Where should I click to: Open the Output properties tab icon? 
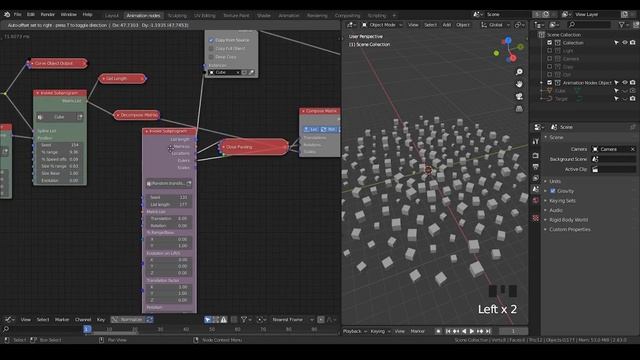coord(536,167)
